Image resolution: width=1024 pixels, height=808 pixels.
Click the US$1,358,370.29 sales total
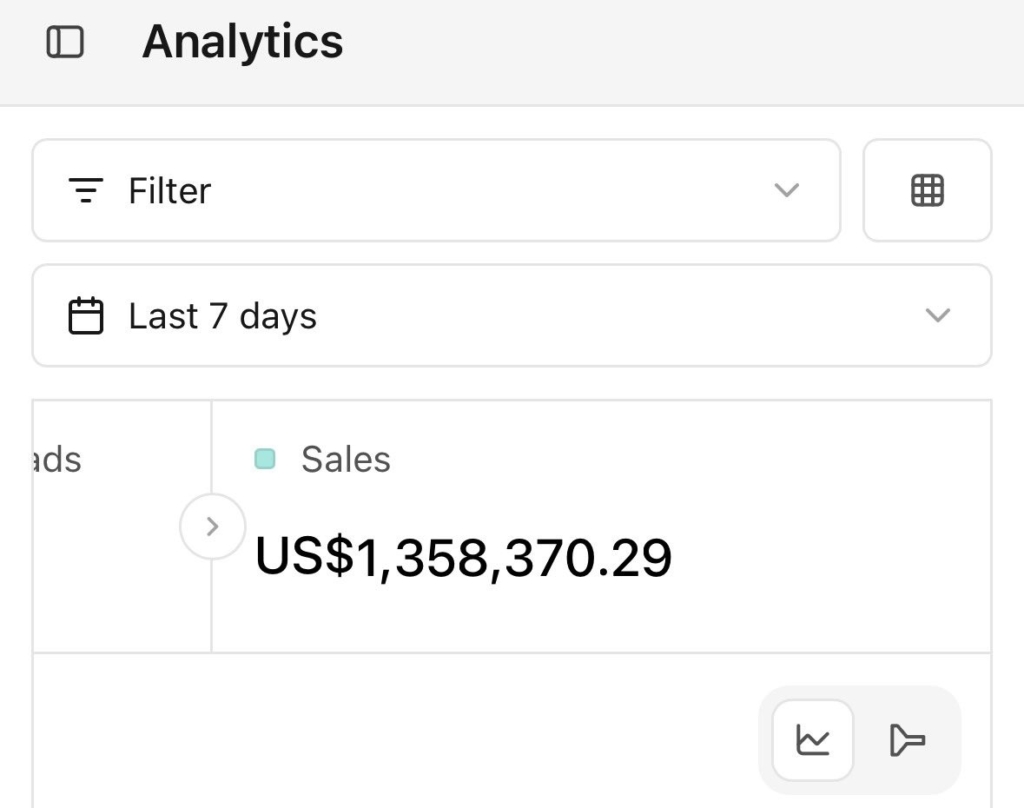point(463,557)
